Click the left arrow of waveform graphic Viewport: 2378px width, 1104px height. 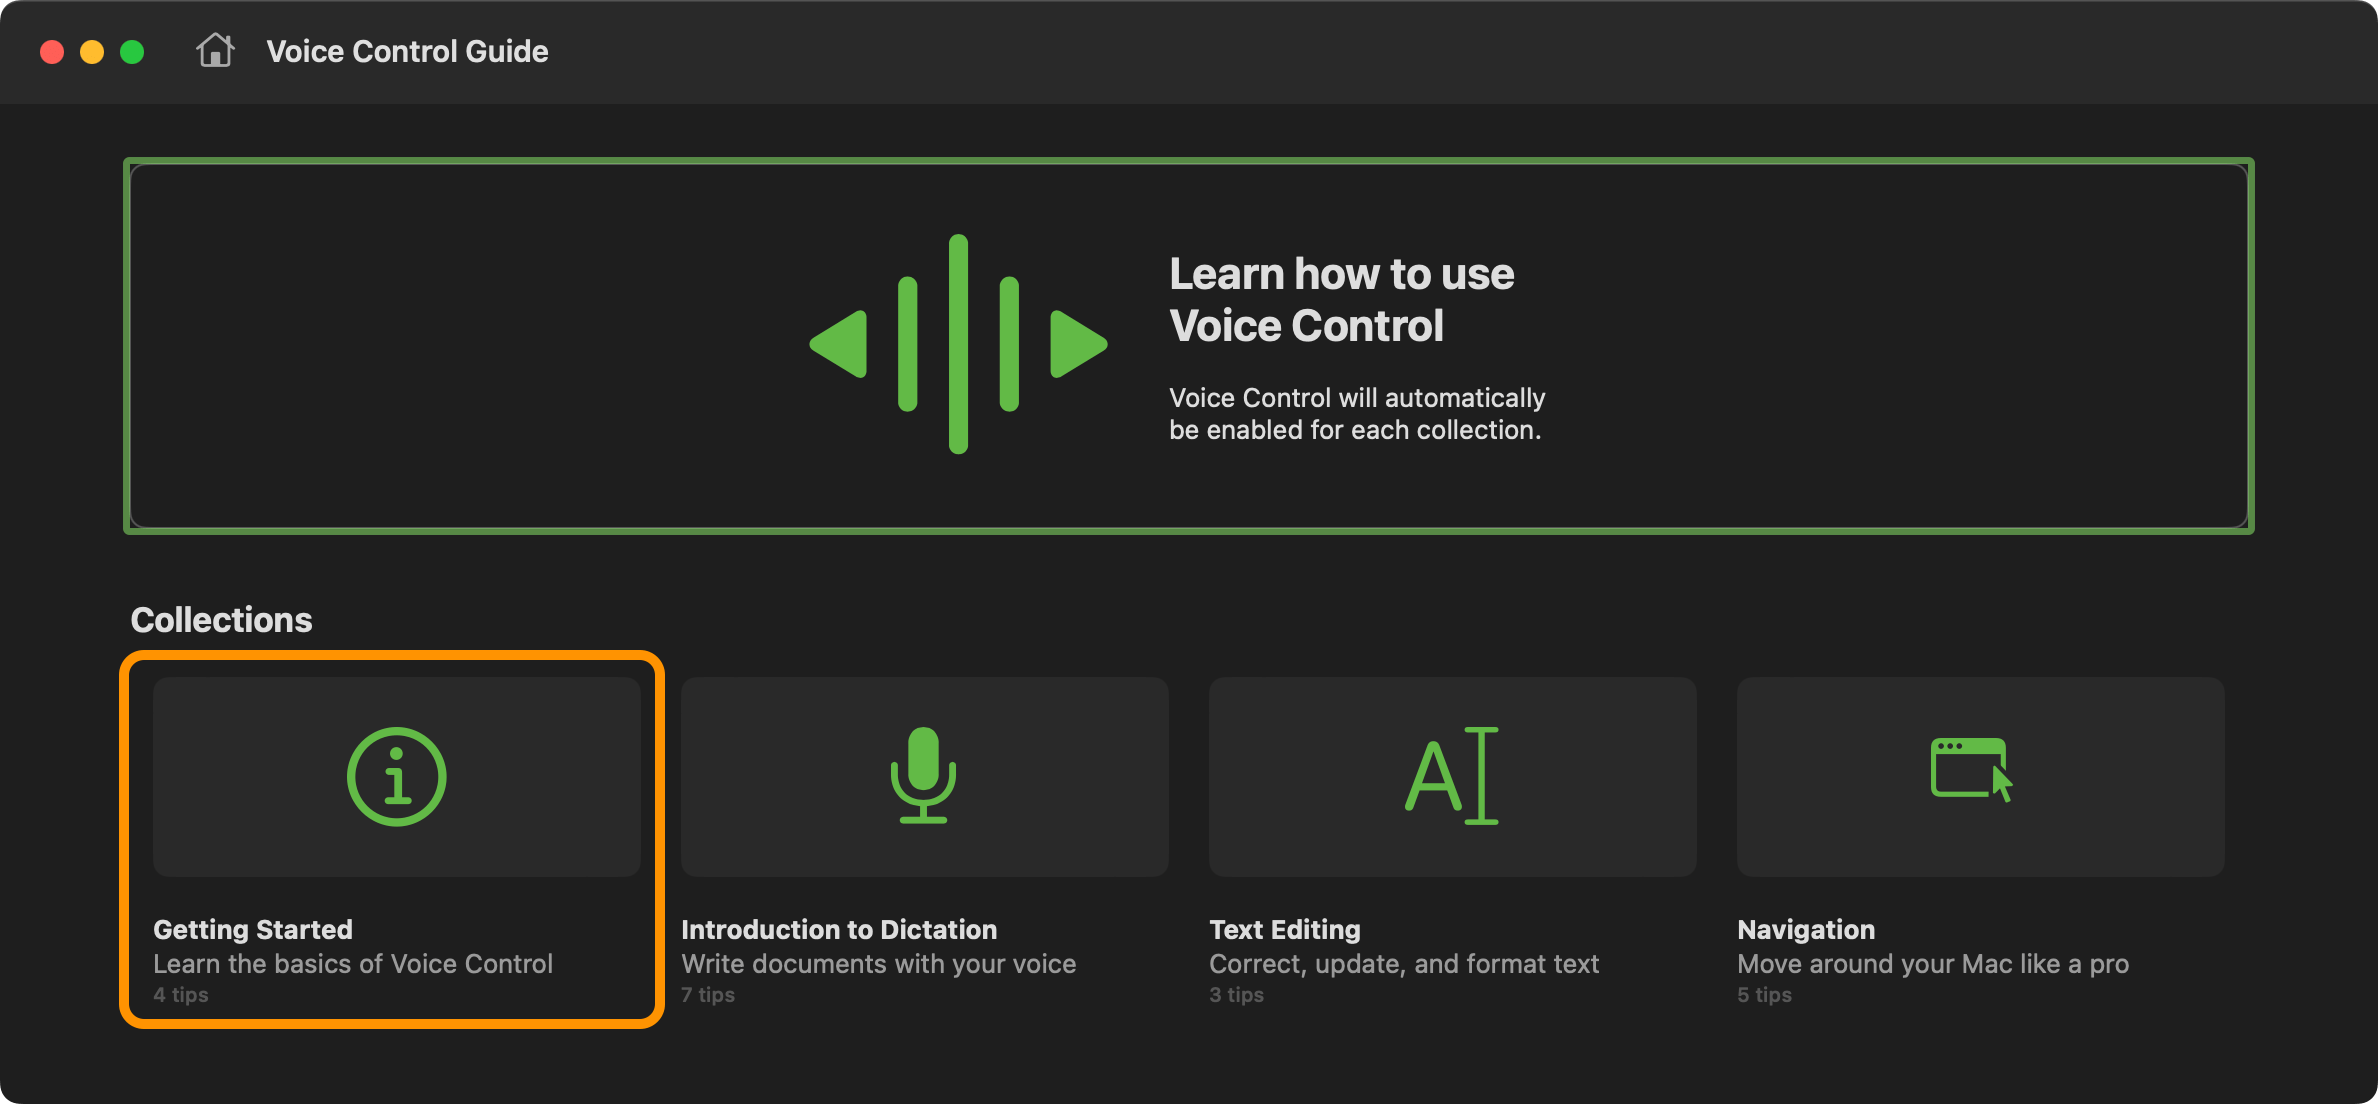pyautogui.click(x=838, y=344)
